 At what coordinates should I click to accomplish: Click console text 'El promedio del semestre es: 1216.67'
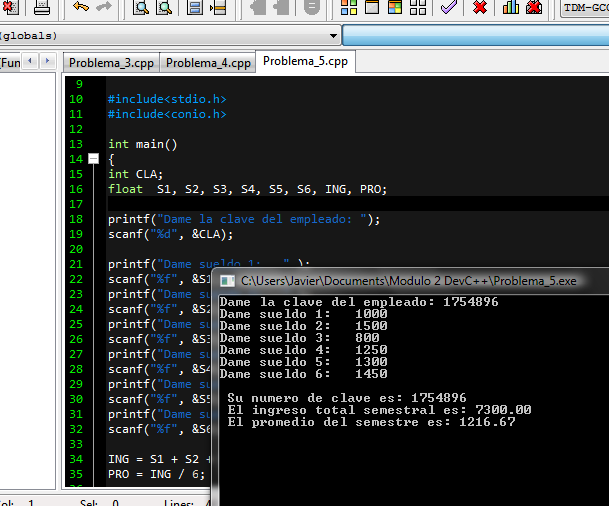(x=371, y=422)
